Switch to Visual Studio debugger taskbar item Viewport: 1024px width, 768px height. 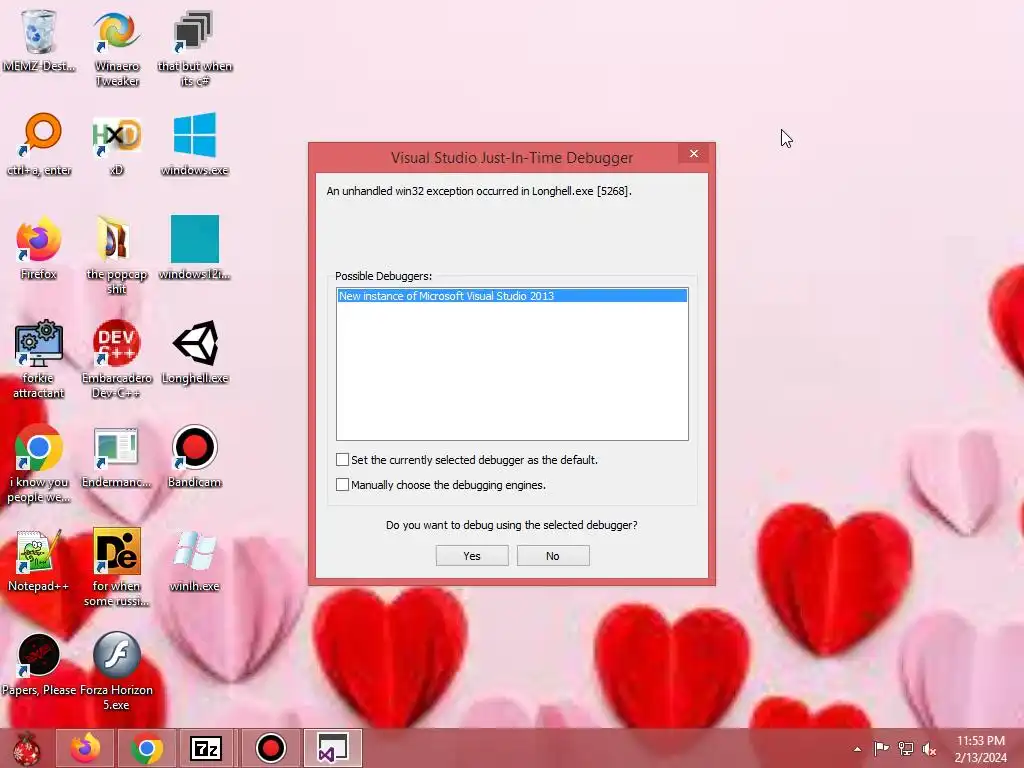click(332, 748)
